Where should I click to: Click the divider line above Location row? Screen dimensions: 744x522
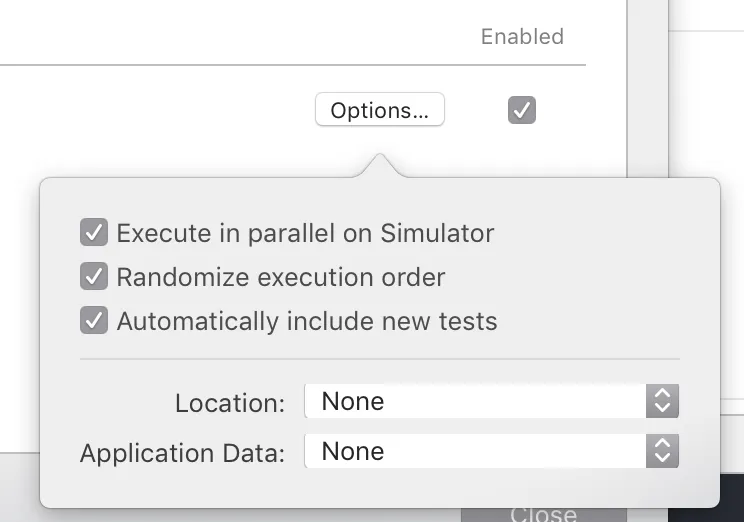(x=379, y=358)
